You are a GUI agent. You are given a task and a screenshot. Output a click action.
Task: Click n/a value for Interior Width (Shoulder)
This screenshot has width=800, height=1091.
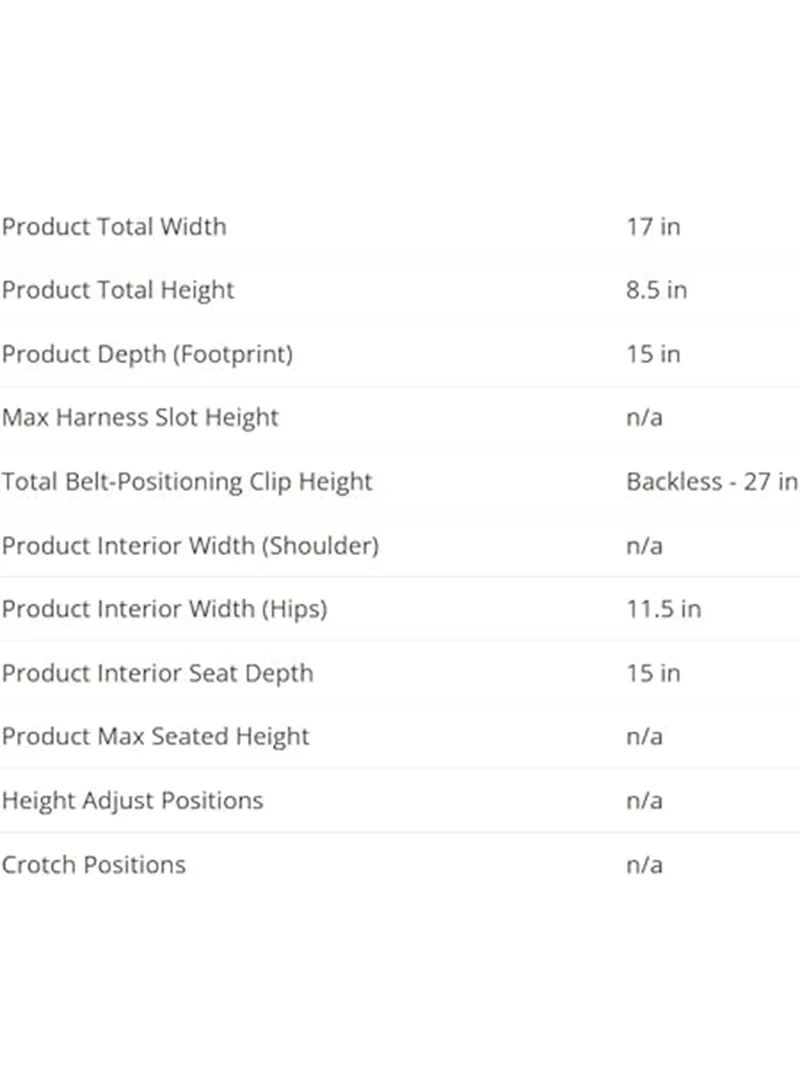pyautogui.click(x=644, y=546)
